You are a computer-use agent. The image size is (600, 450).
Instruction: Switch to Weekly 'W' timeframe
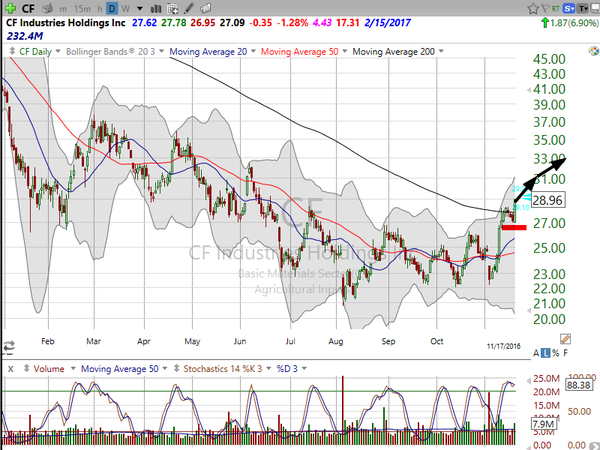(x=125, y=8)
